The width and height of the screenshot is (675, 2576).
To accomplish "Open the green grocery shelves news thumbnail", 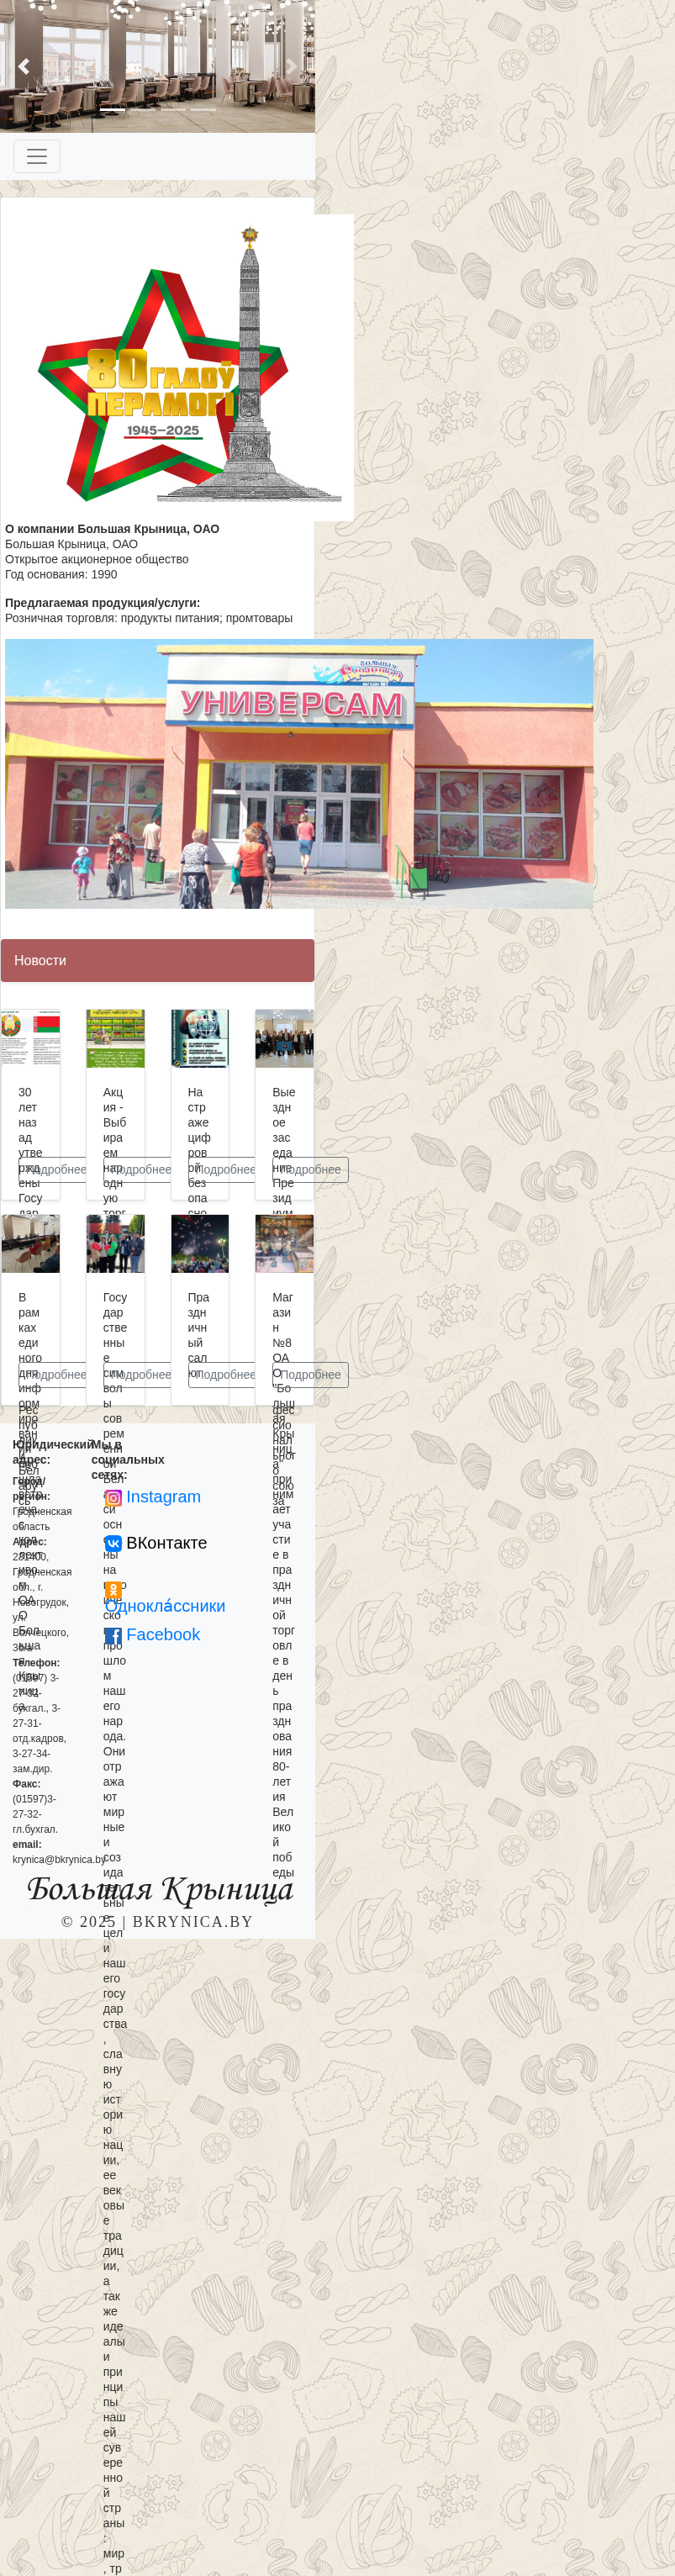I will [x=115, y=1038].
